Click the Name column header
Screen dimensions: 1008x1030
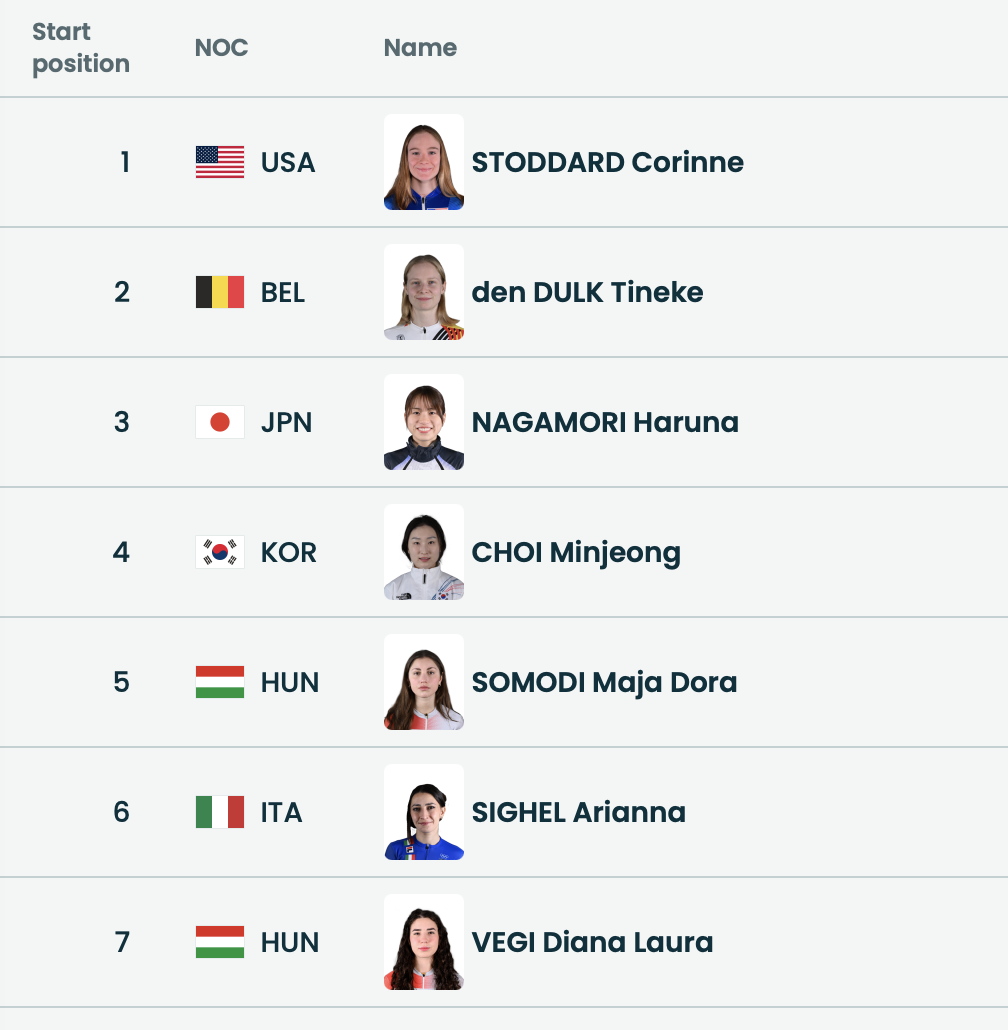420,48
